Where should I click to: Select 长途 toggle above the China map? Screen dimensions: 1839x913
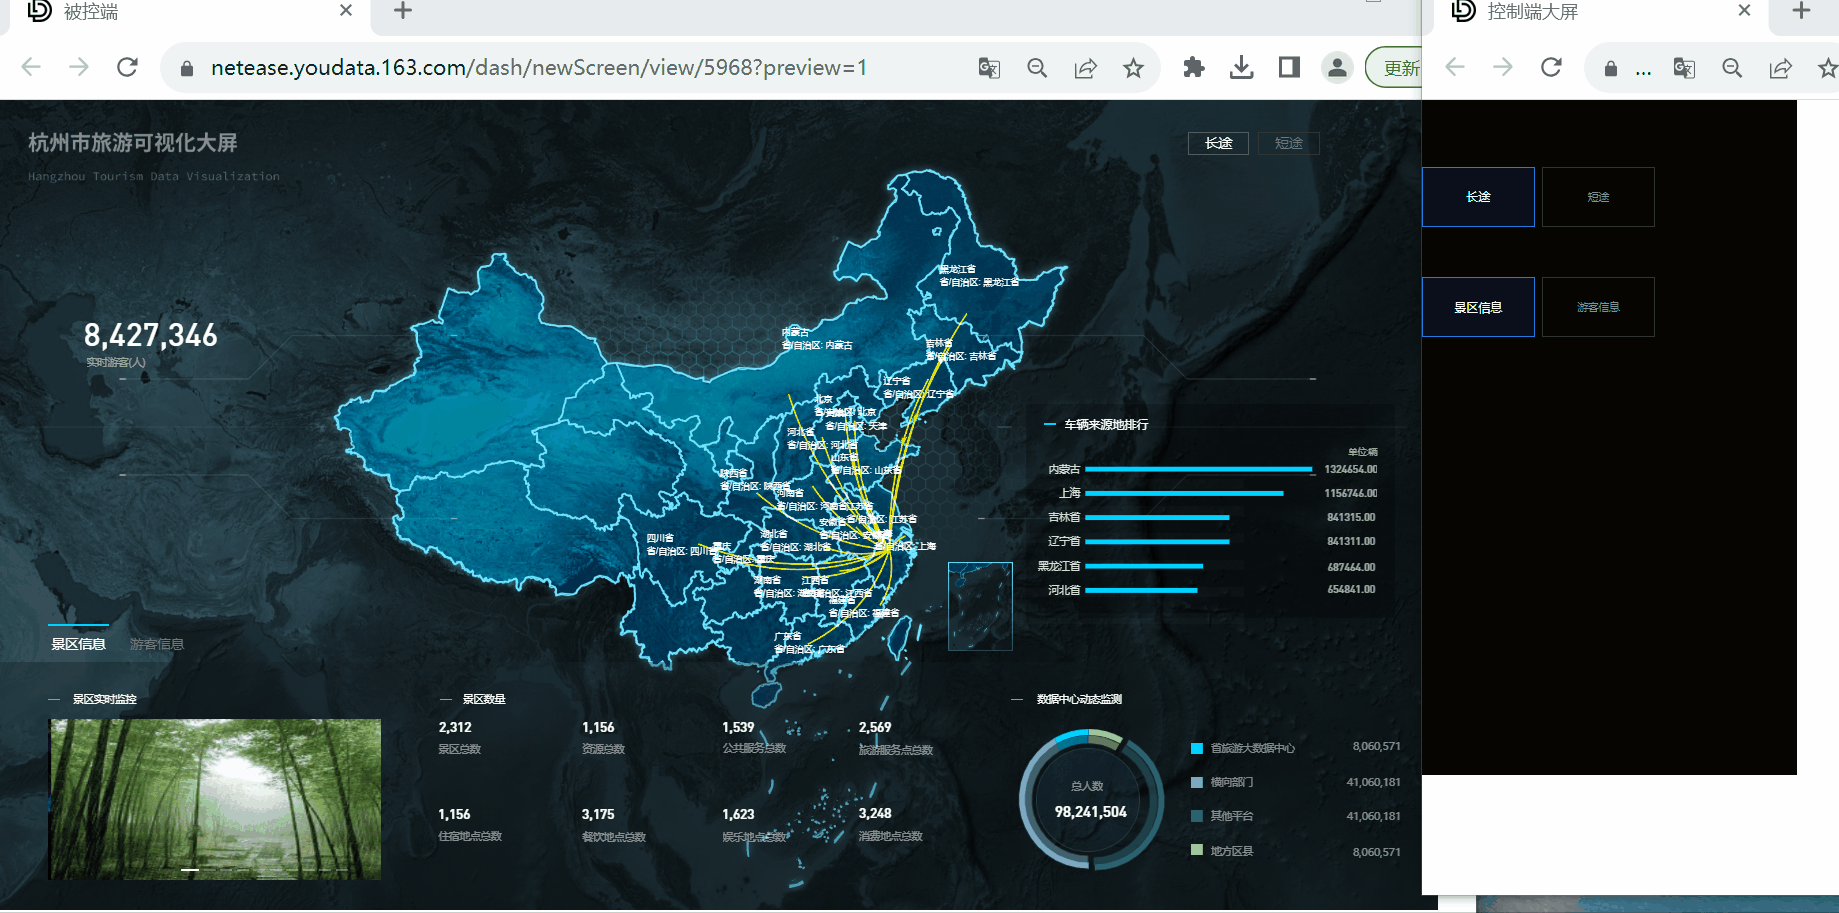tap(1218, 143)
